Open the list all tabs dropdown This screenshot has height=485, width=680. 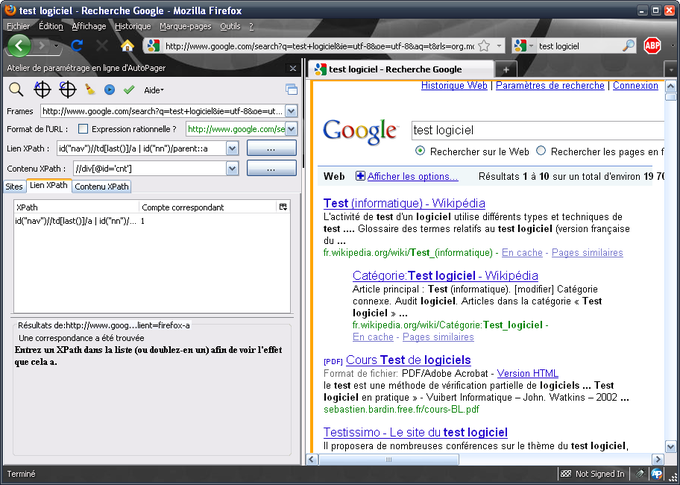tap(671, 69)
